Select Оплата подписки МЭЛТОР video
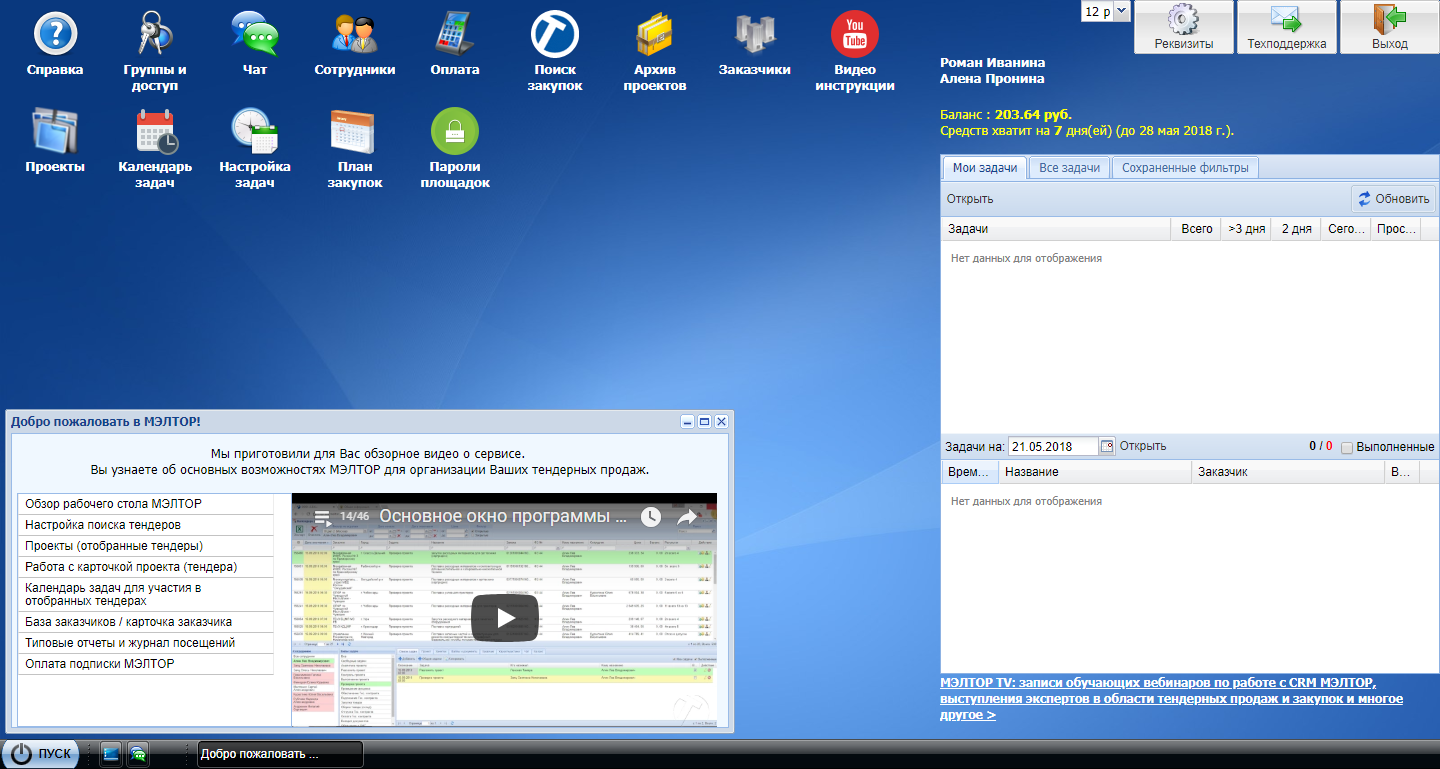Image resolution: width=1440 pixels, height=769 pixels. click(146, 664)
